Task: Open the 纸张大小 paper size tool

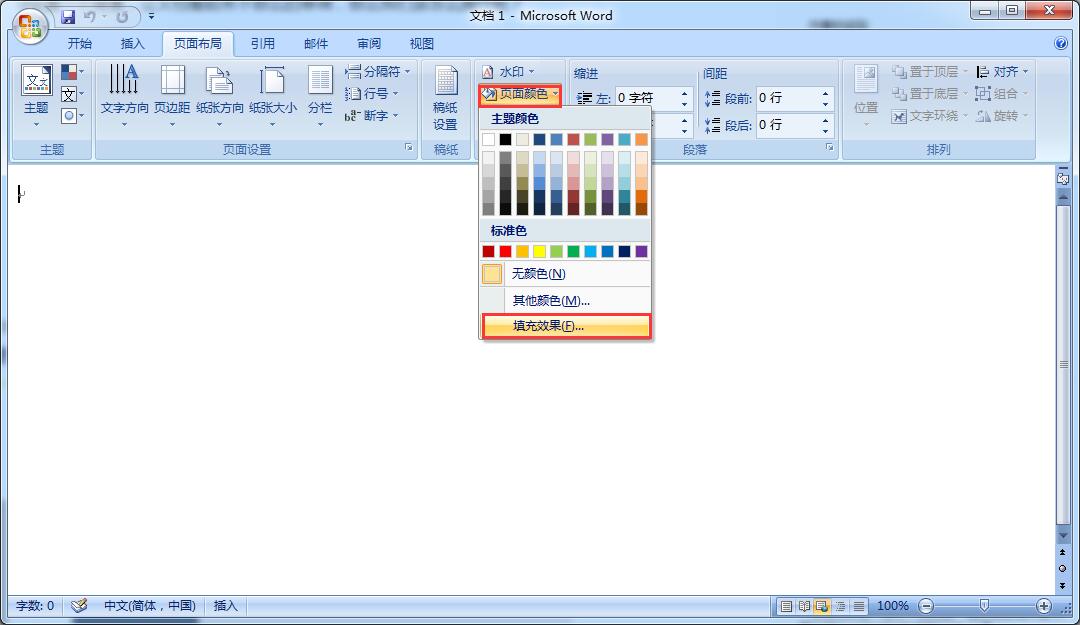Action: [273, 95]
